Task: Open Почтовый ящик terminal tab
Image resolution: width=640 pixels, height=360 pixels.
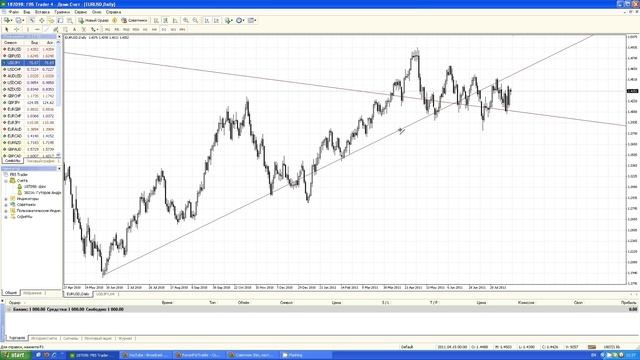Action: pyautogui.click(x=98, y=338)
